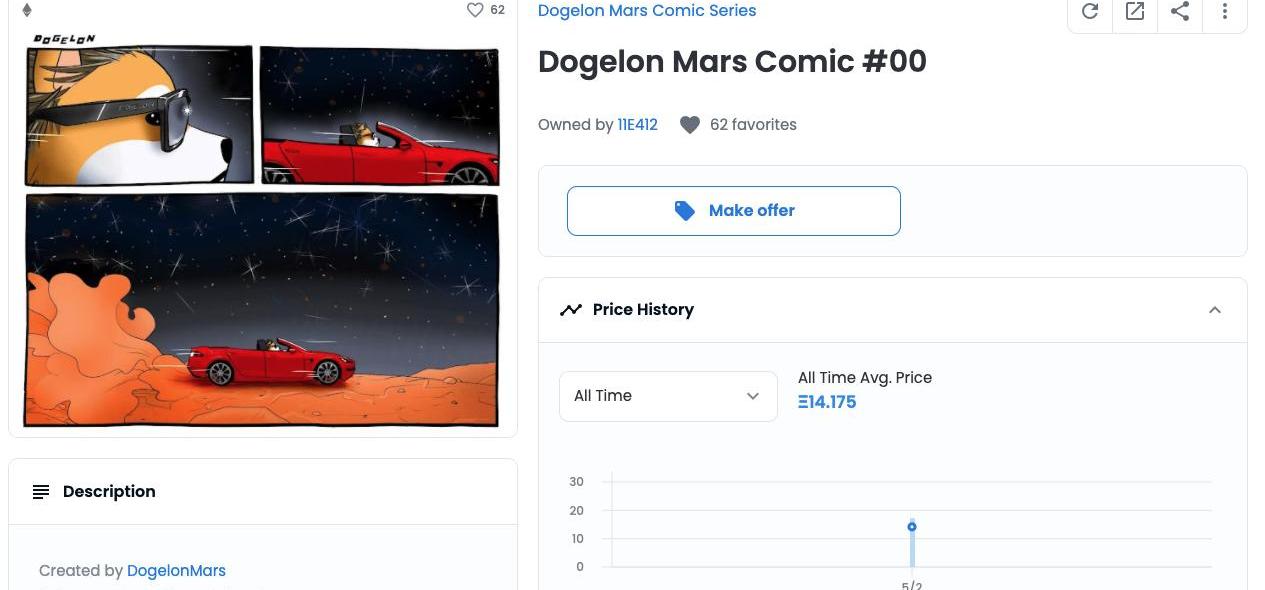
Task: Click the 62 favorites text
Action: (753, 125)
